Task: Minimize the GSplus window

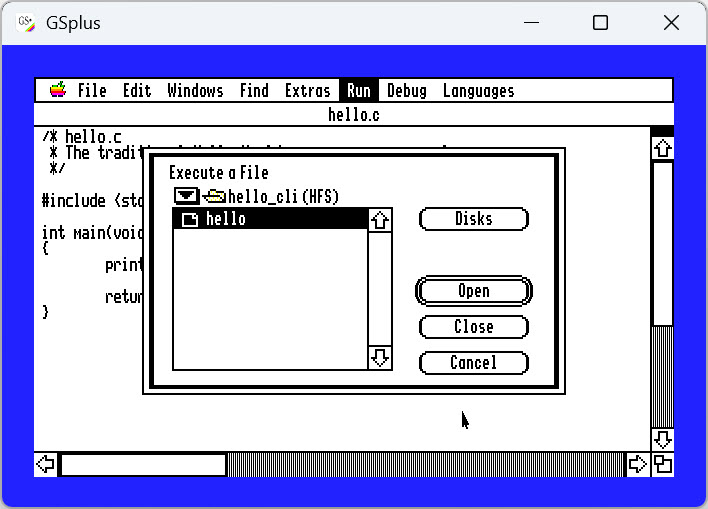Action: [x=531, y=23]
